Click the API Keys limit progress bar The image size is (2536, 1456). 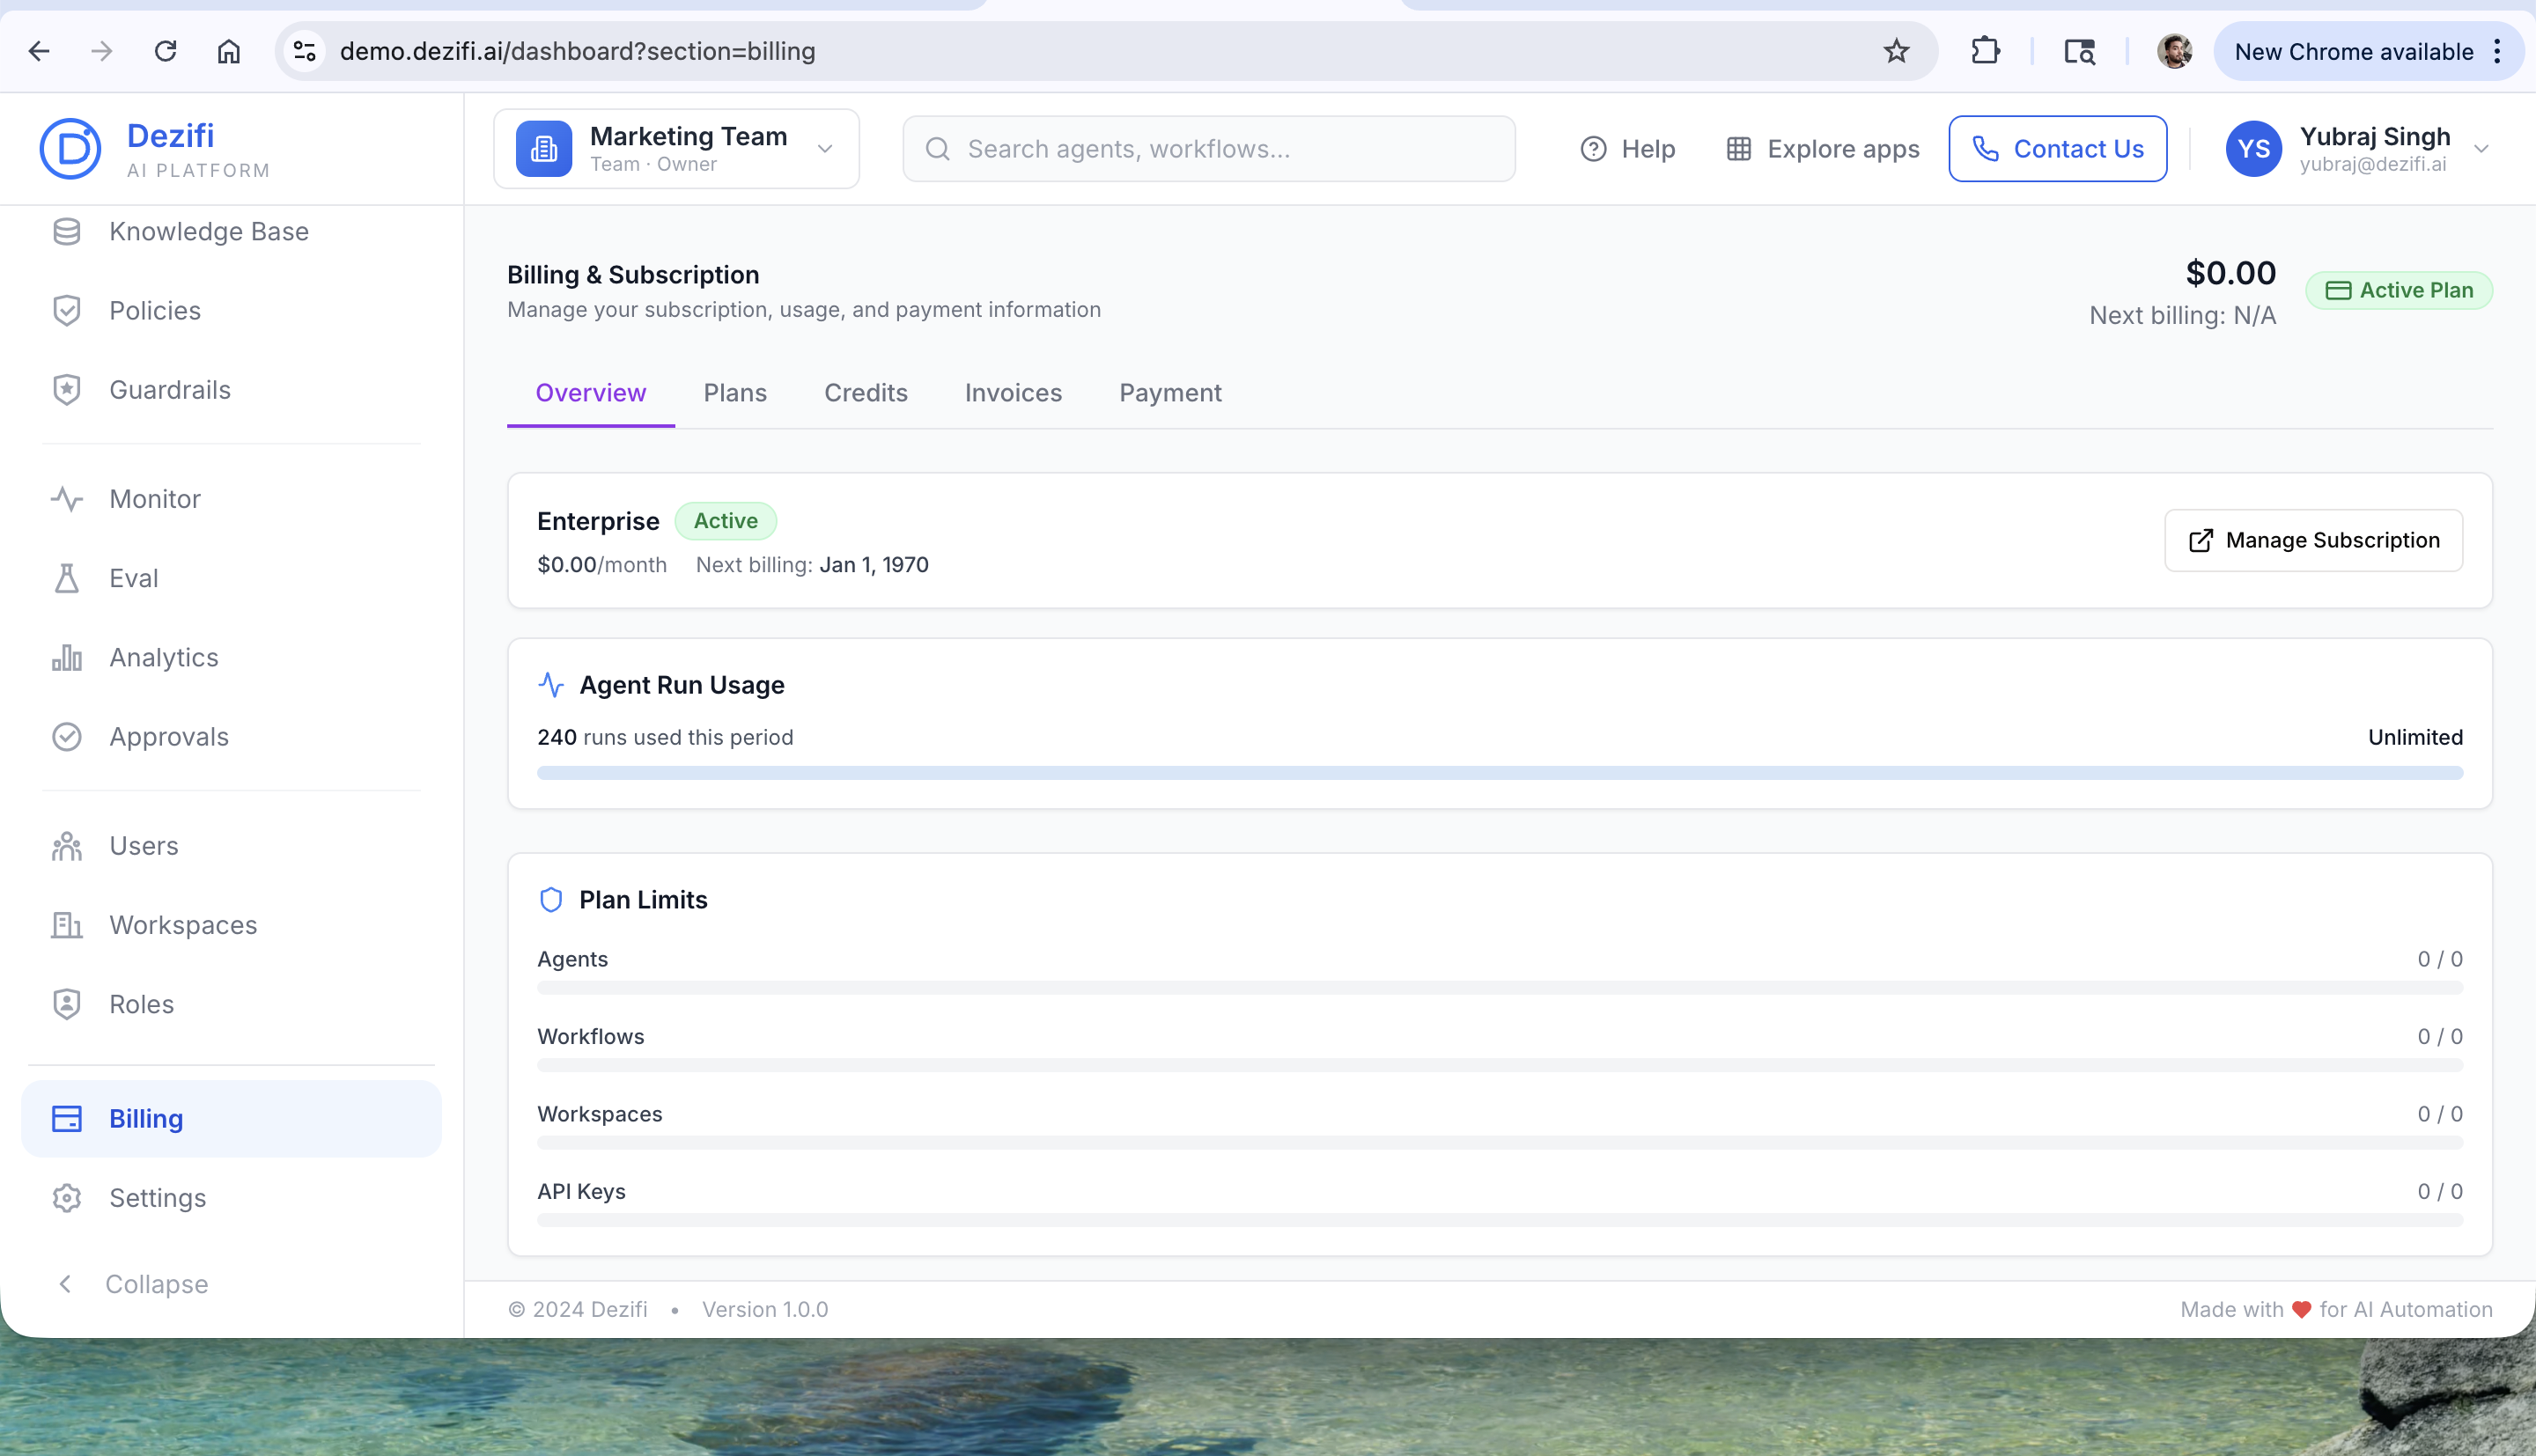(1499, 1220)
